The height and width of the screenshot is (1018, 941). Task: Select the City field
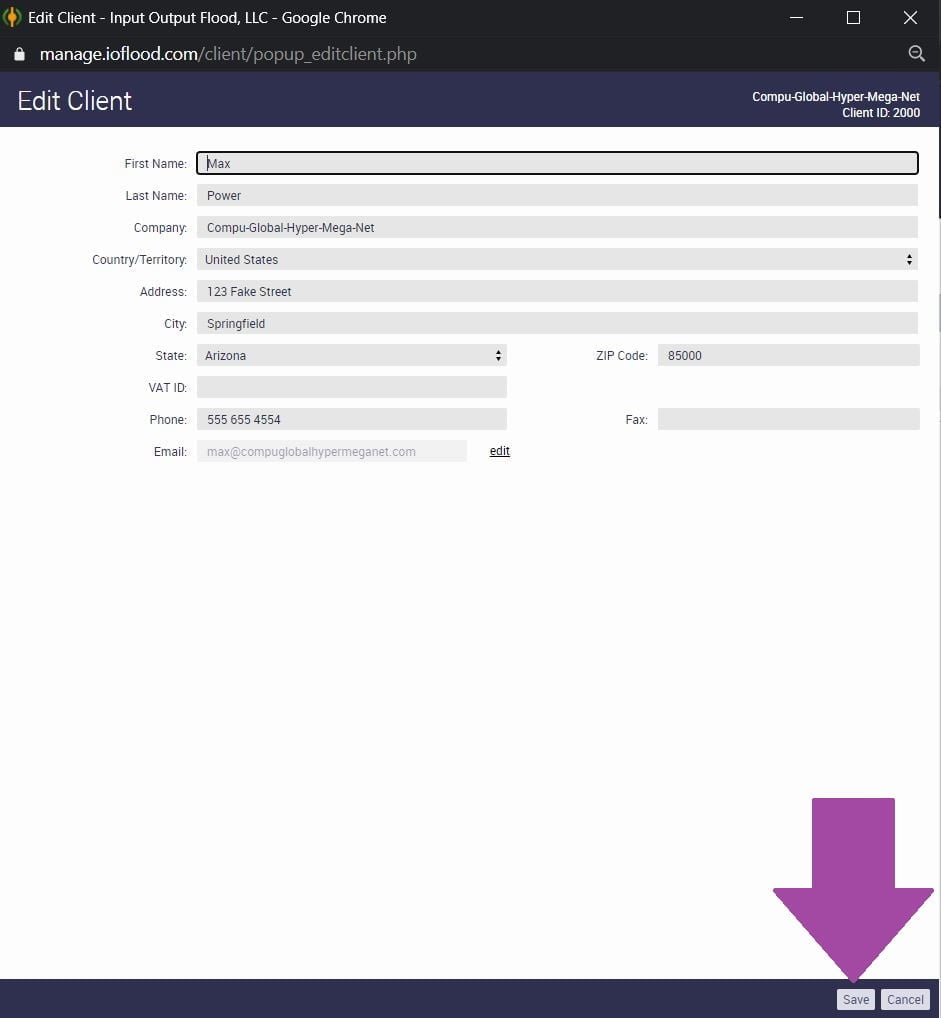(x=557, y=323)
